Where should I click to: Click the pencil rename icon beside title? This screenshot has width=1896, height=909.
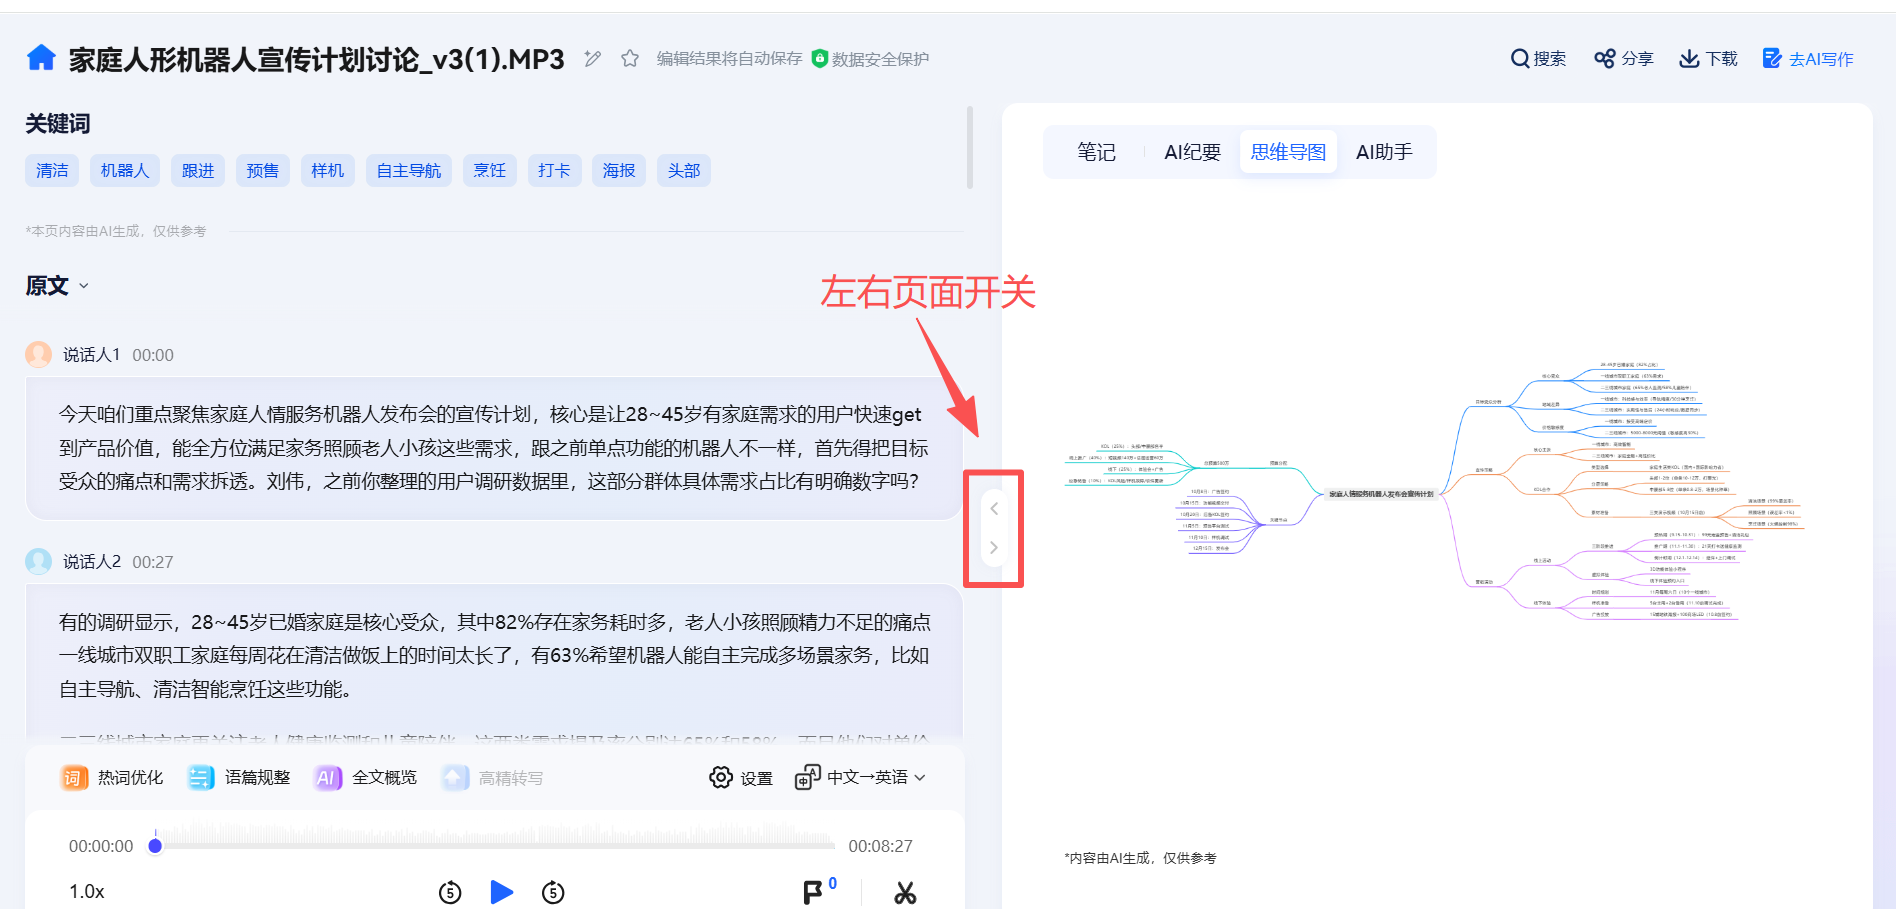coord(593,59)
